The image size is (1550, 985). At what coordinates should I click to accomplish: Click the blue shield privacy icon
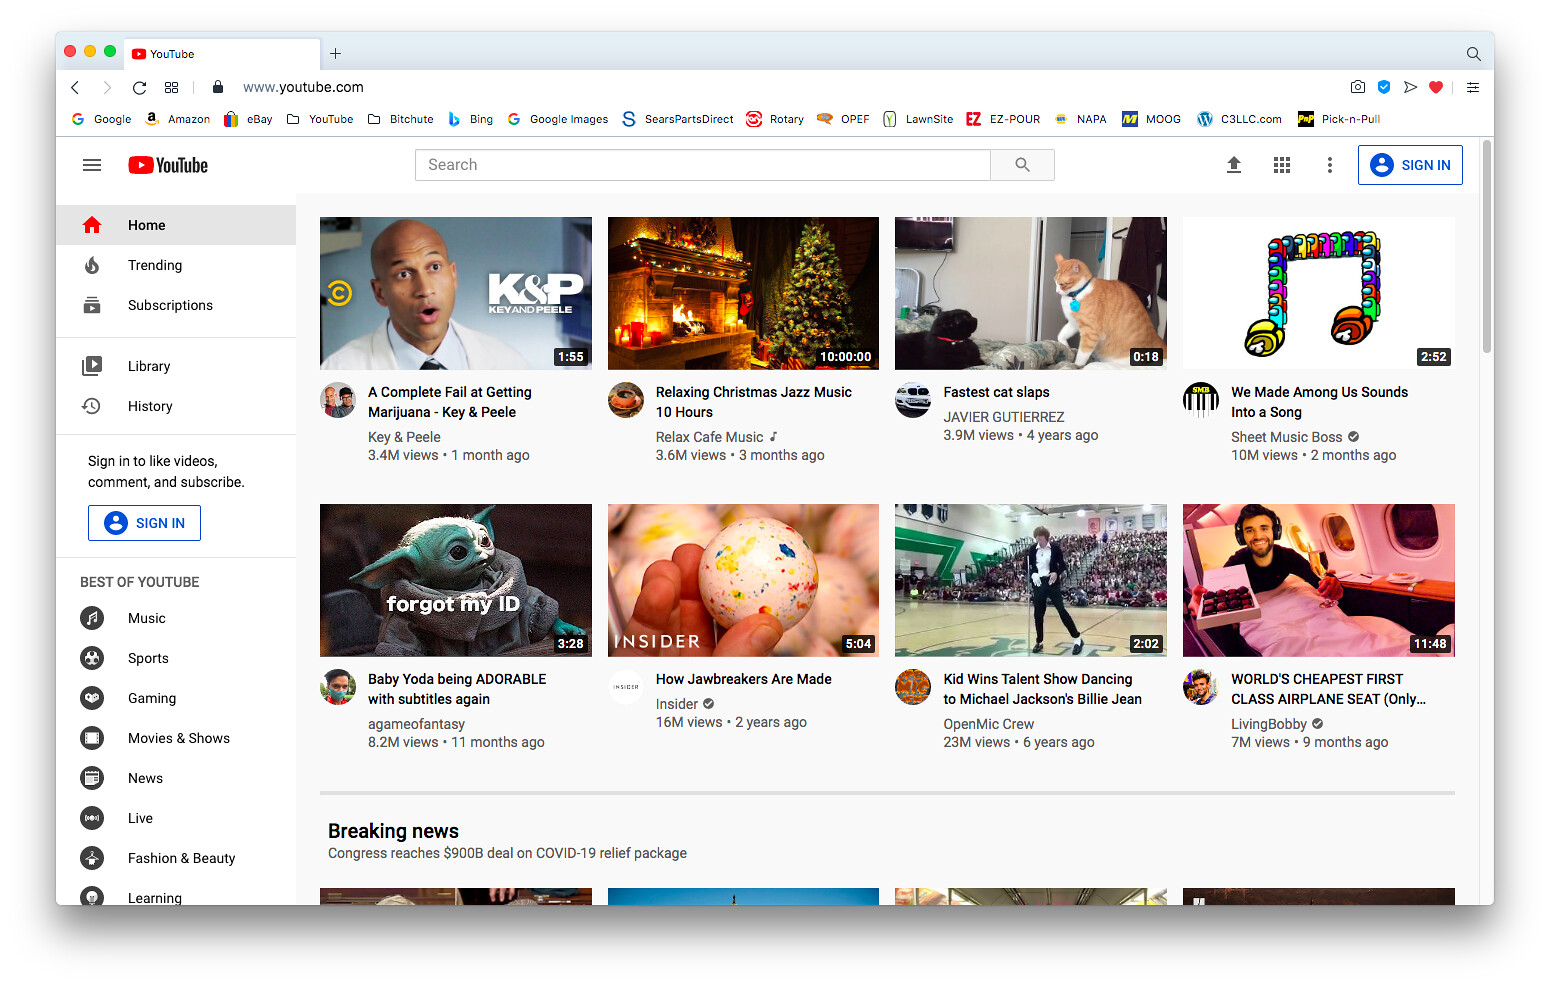tap(1384, 87)
